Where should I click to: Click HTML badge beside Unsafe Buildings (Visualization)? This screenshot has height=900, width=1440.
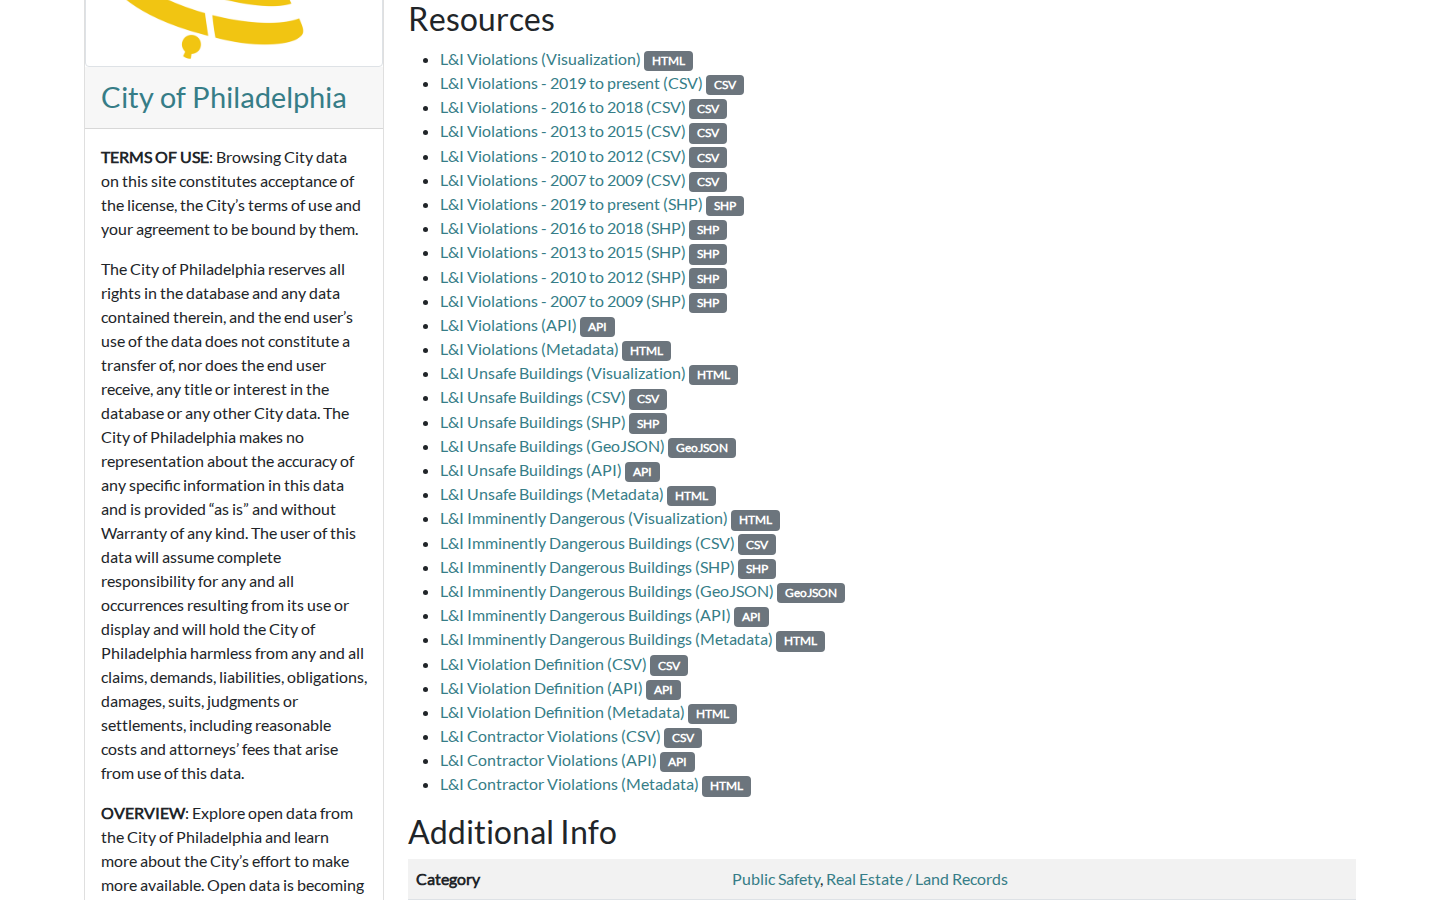[713, 375]
